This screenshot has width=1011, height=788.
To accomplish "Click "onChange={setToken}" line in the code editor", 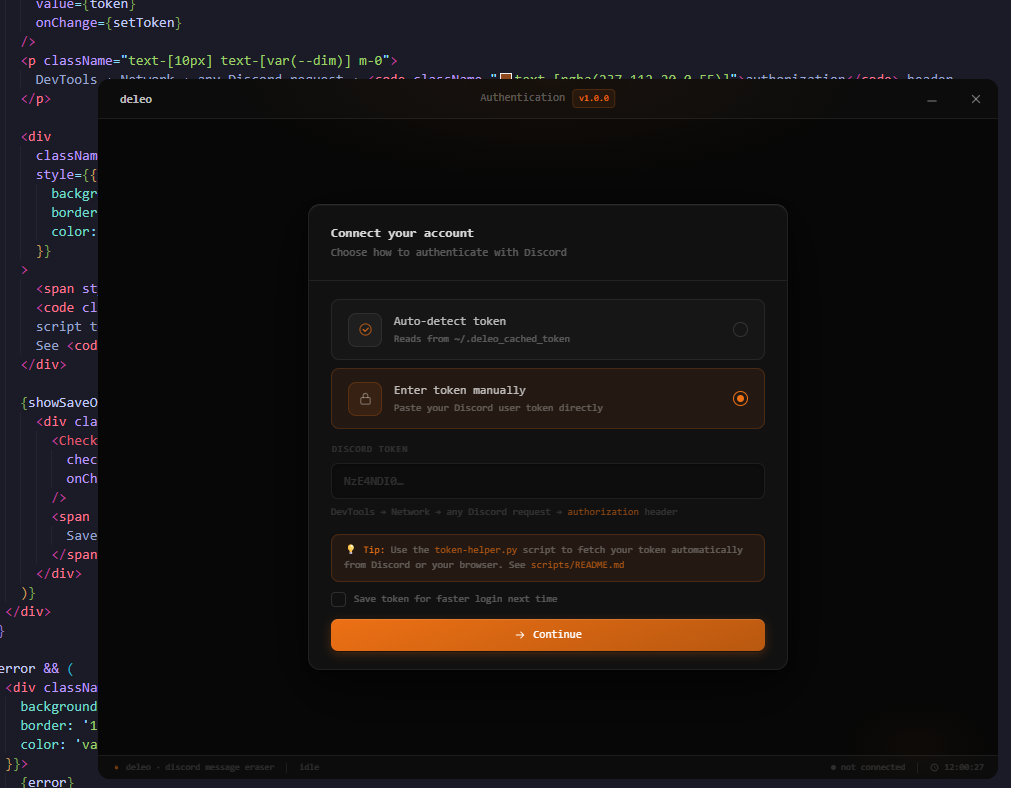I will pyautogui.click(x=108, y=23).
